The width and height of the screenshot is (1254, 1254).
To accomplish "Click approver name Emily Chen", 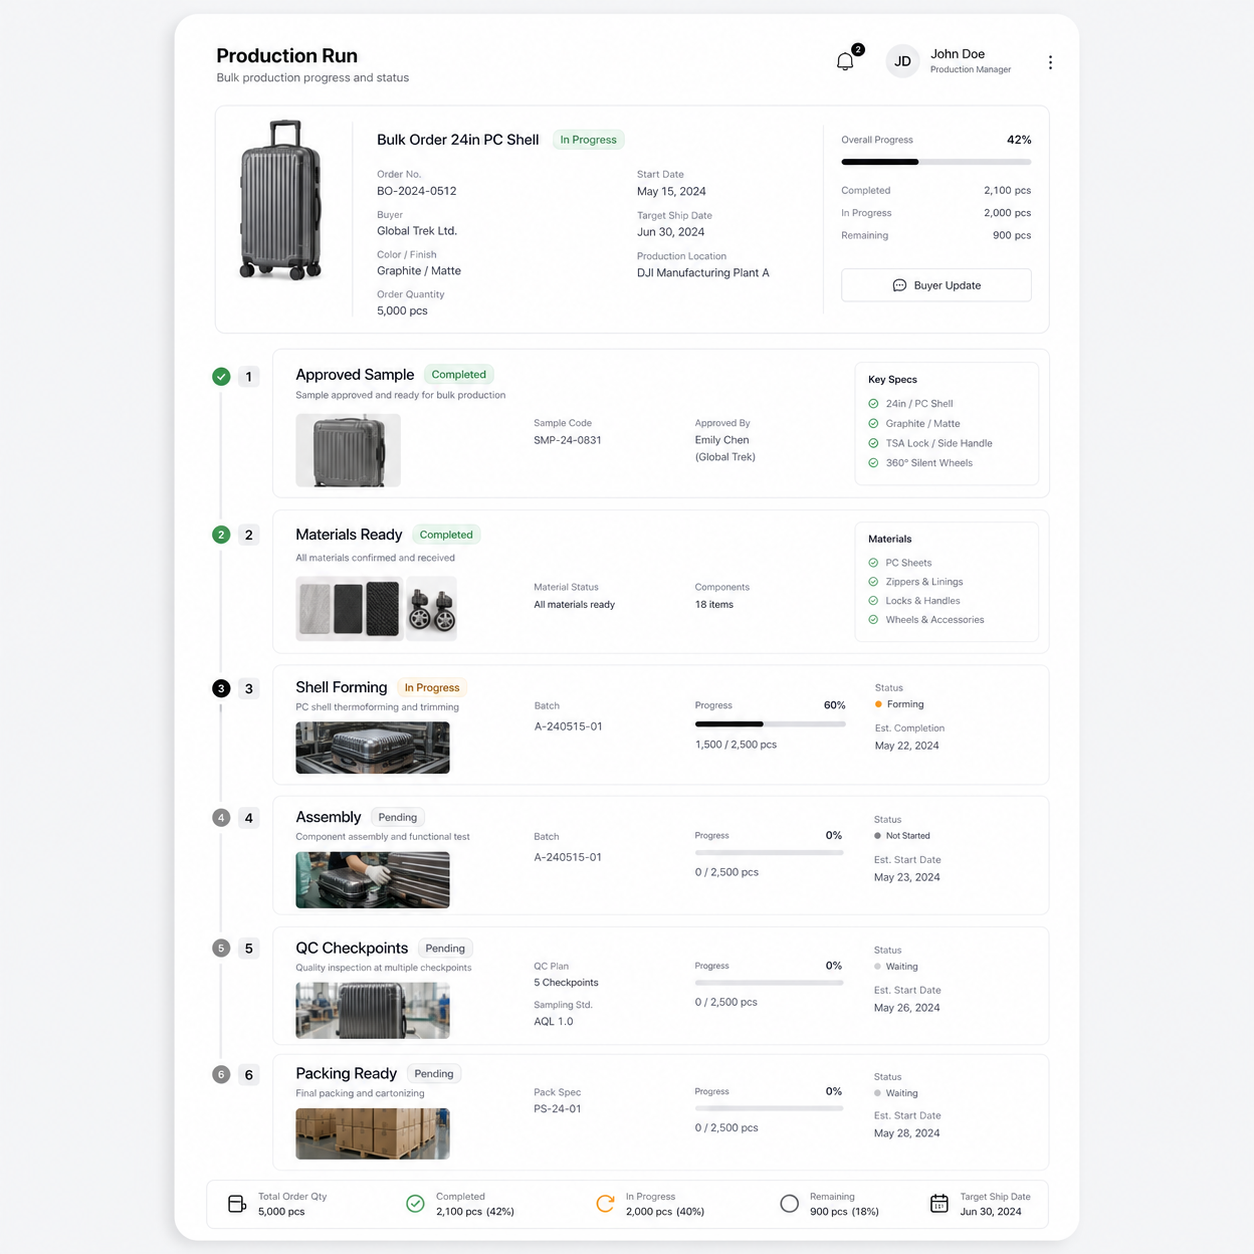I will [722, 440].
